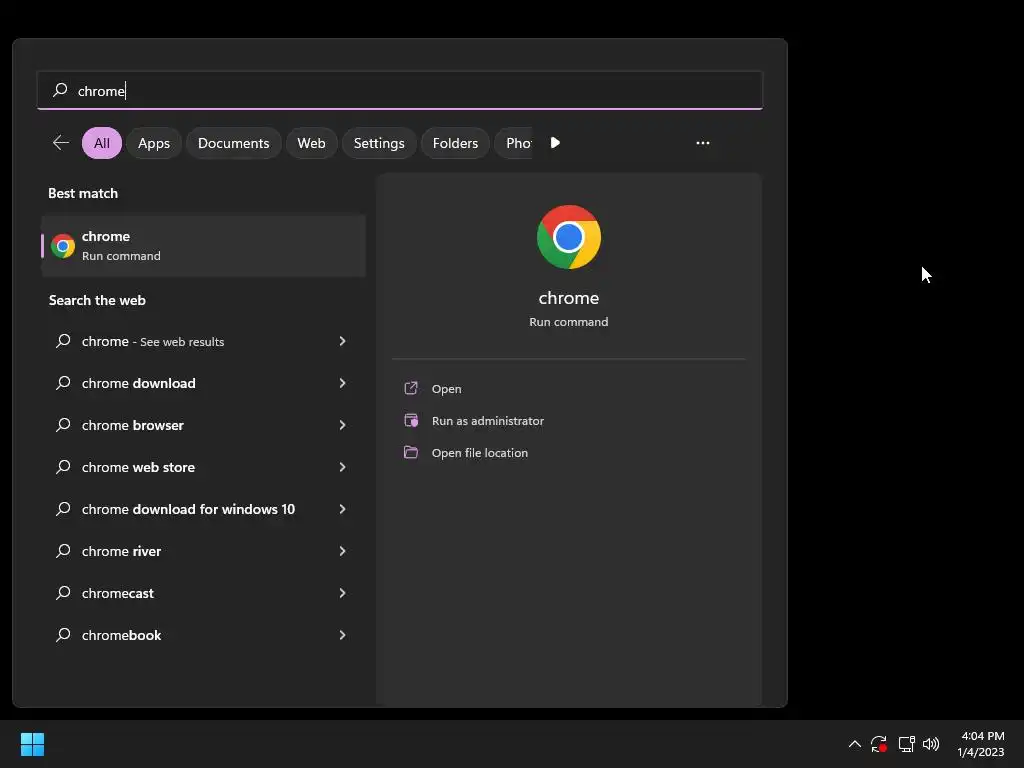The height and width of the screenshot is (768, 1024).
Task: Click search icon beside chrome web store
Action: [63, 466]
